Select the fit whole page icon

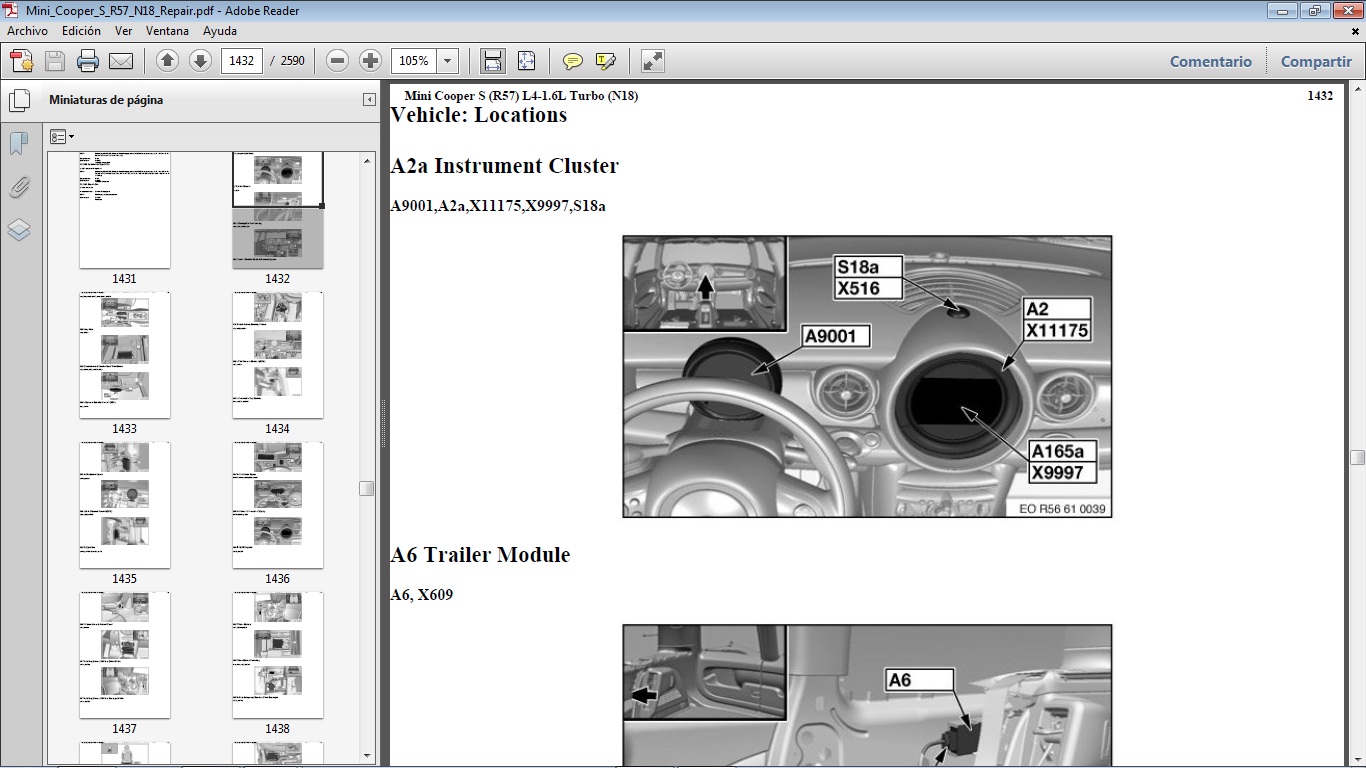526,61
